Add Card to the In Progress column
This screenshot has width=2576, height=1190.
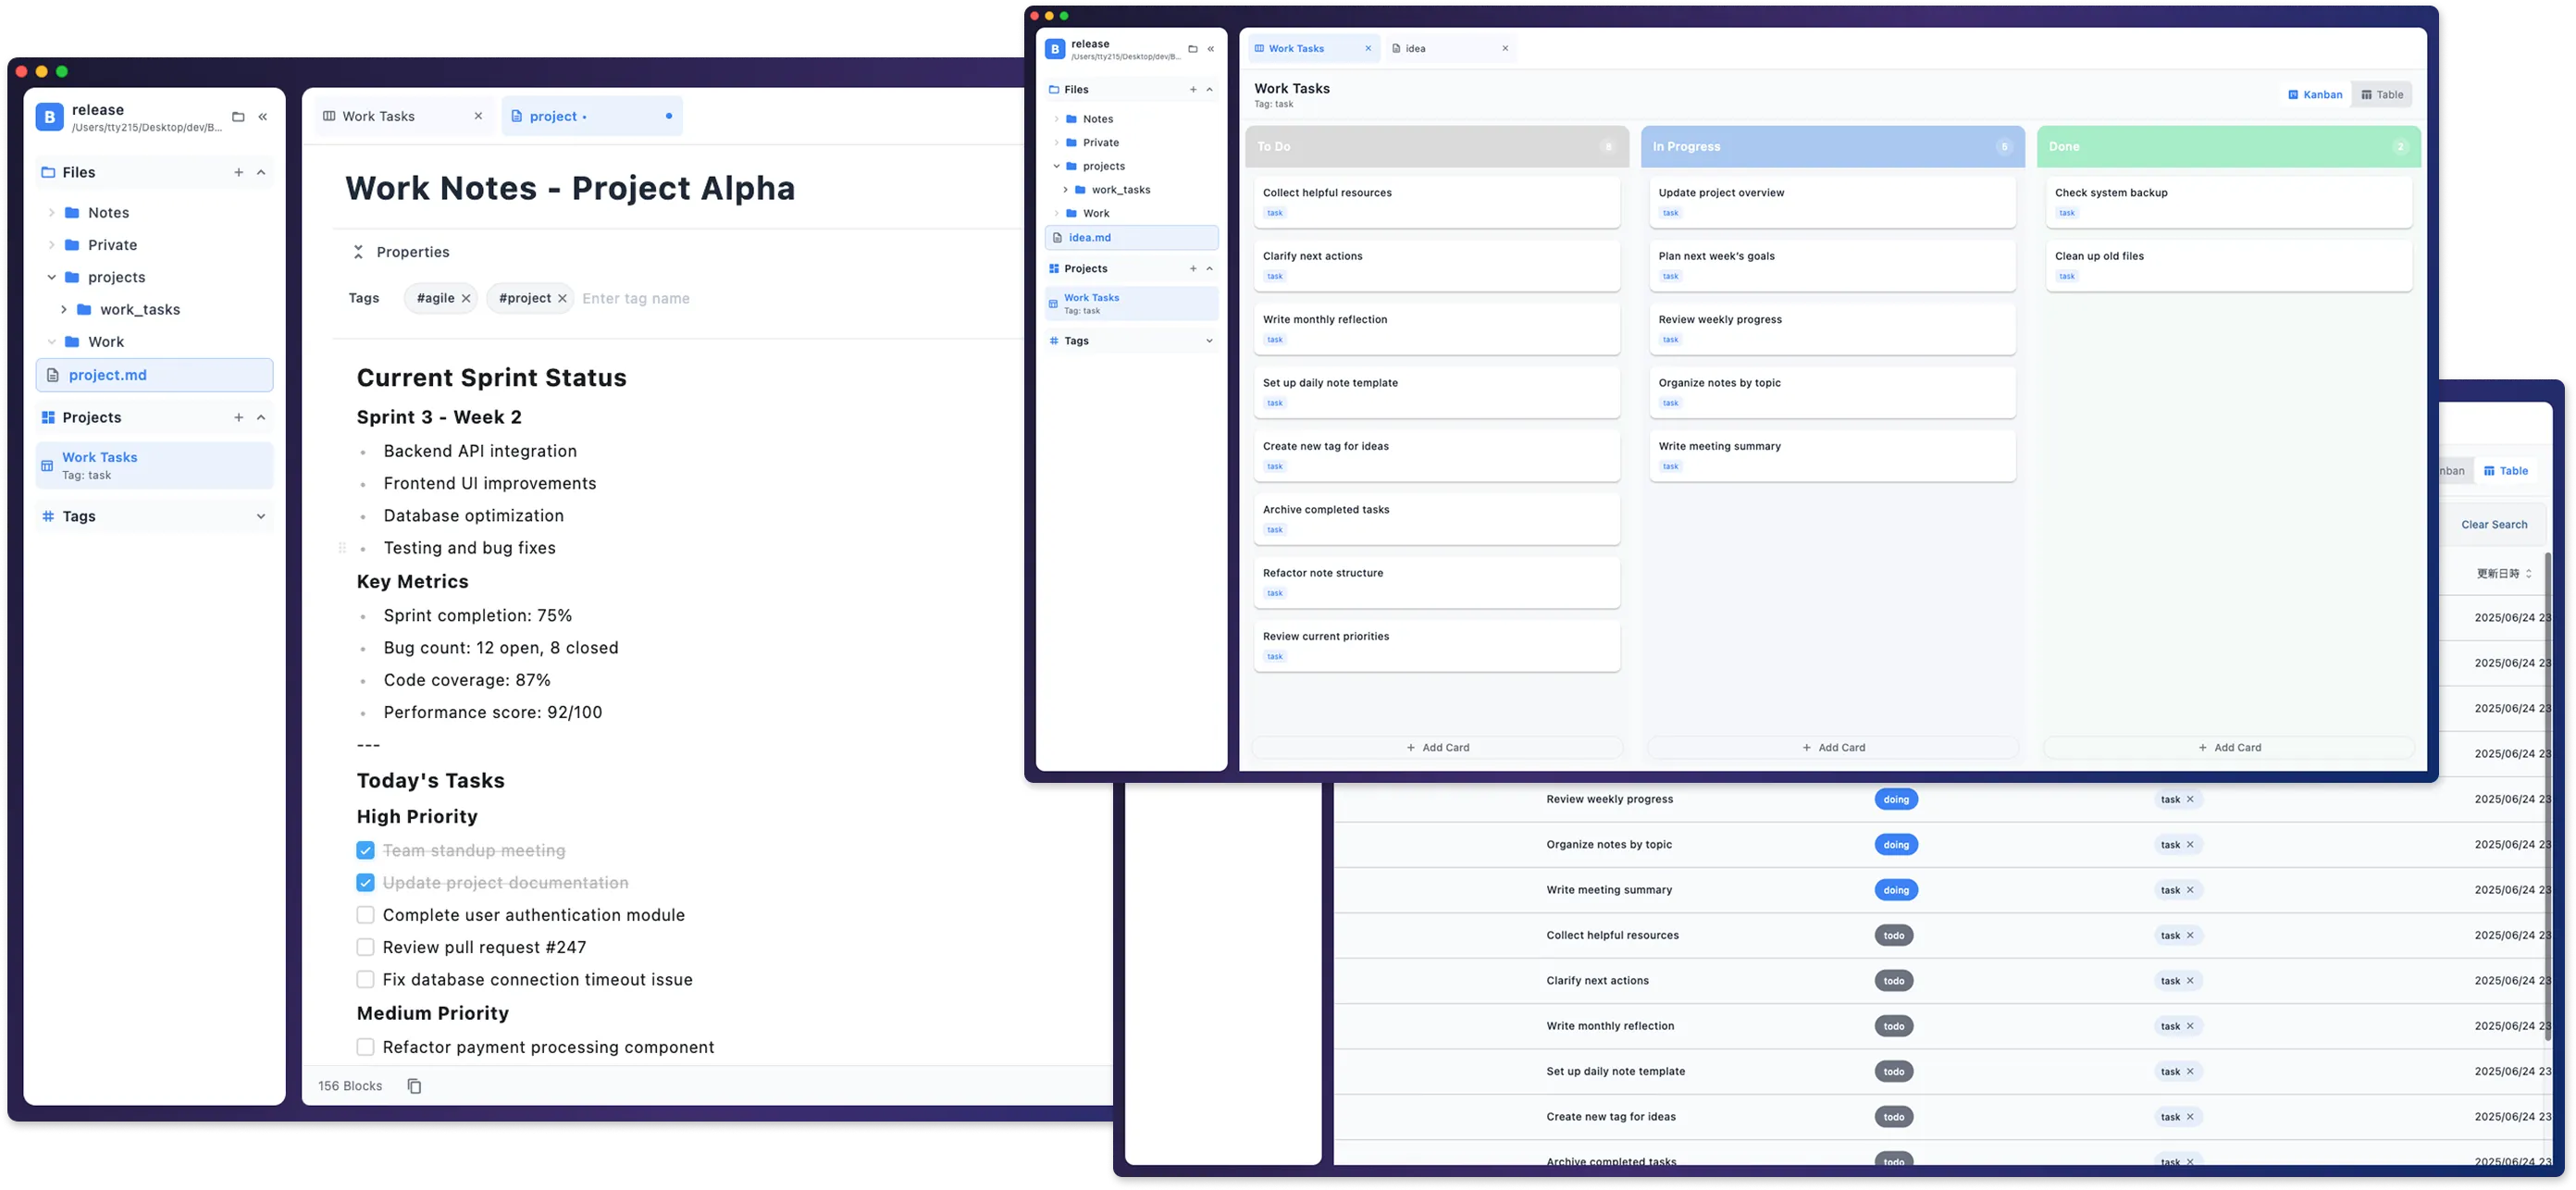tap(1833, 747)
